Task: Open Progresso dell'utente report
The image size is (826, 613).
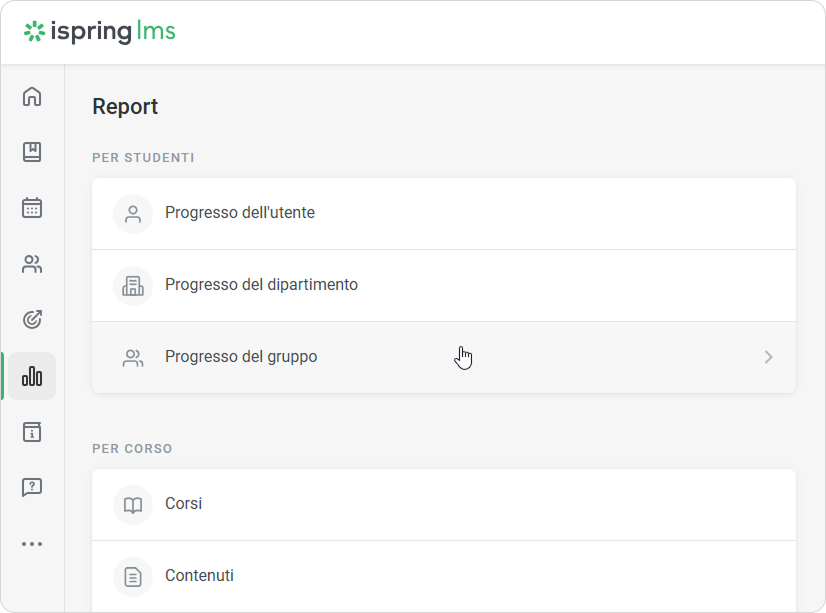Action: point(240,213)
